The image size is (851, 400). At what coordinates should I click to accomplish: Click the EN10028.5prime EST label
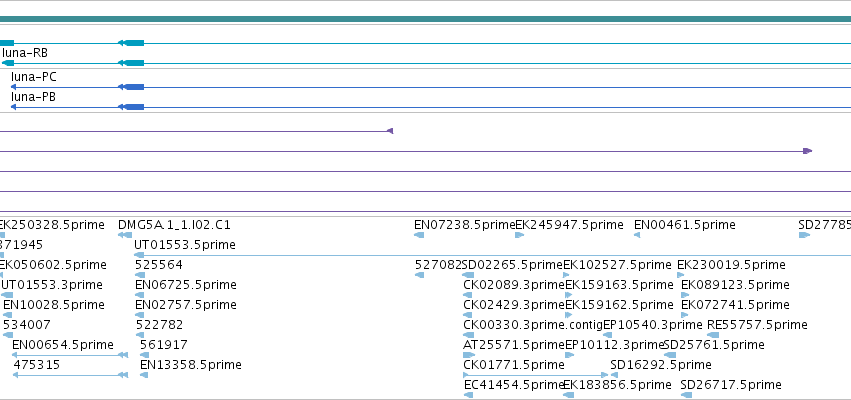click(x=54, y=305)
